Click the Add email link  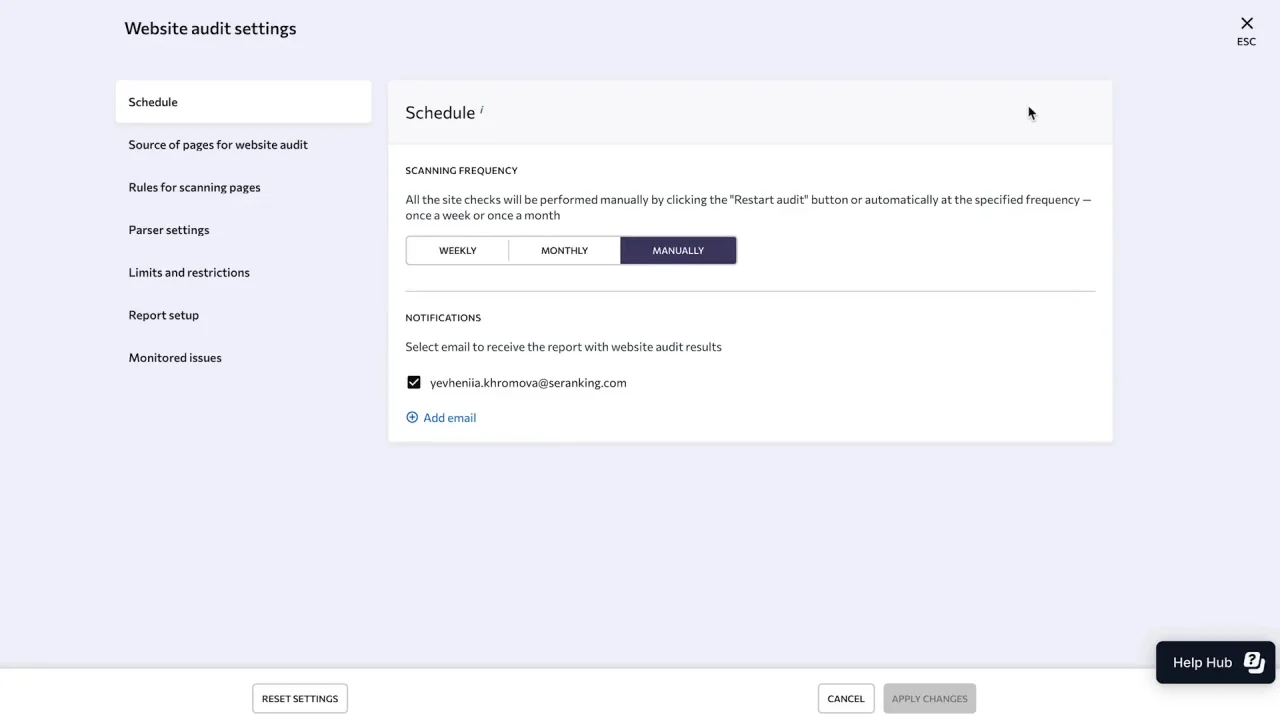[449, 418]
